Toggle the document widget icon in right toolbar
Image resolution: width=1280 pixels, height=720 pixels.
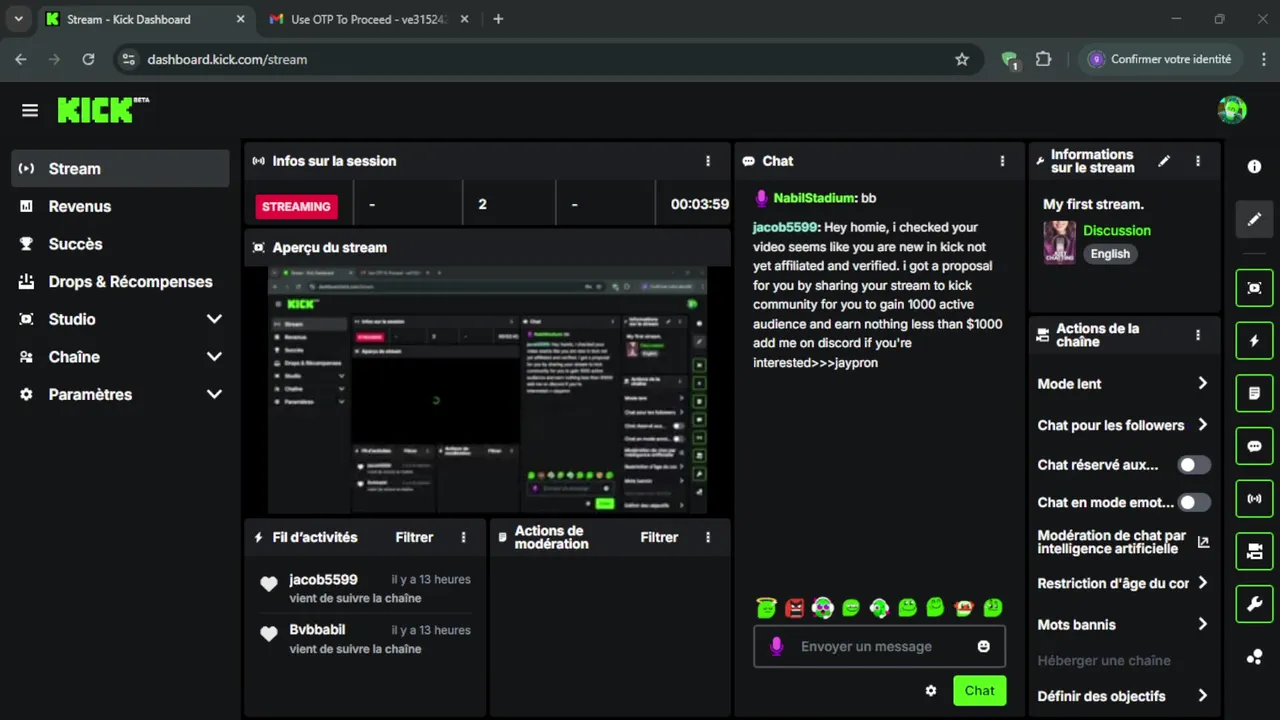click(1255, 393)
